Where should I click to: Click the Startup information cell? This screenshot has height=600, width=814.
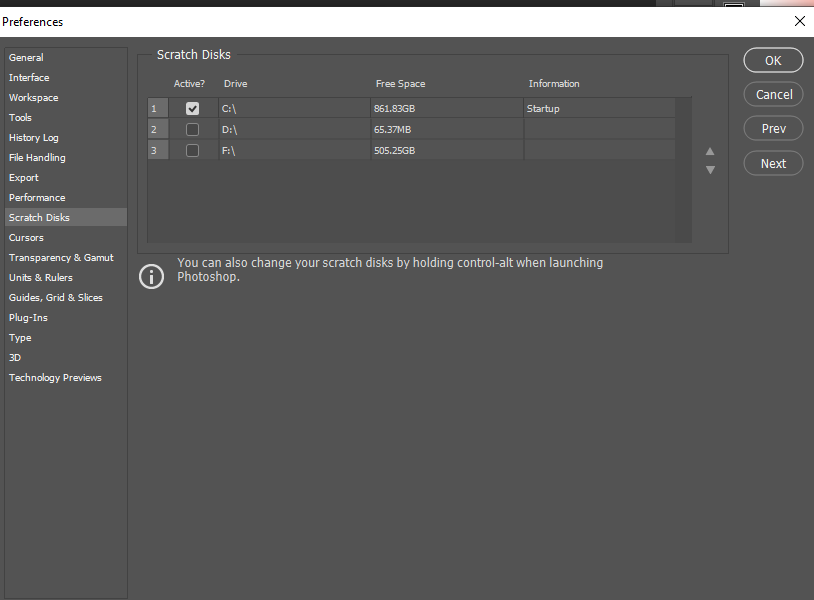599,108
